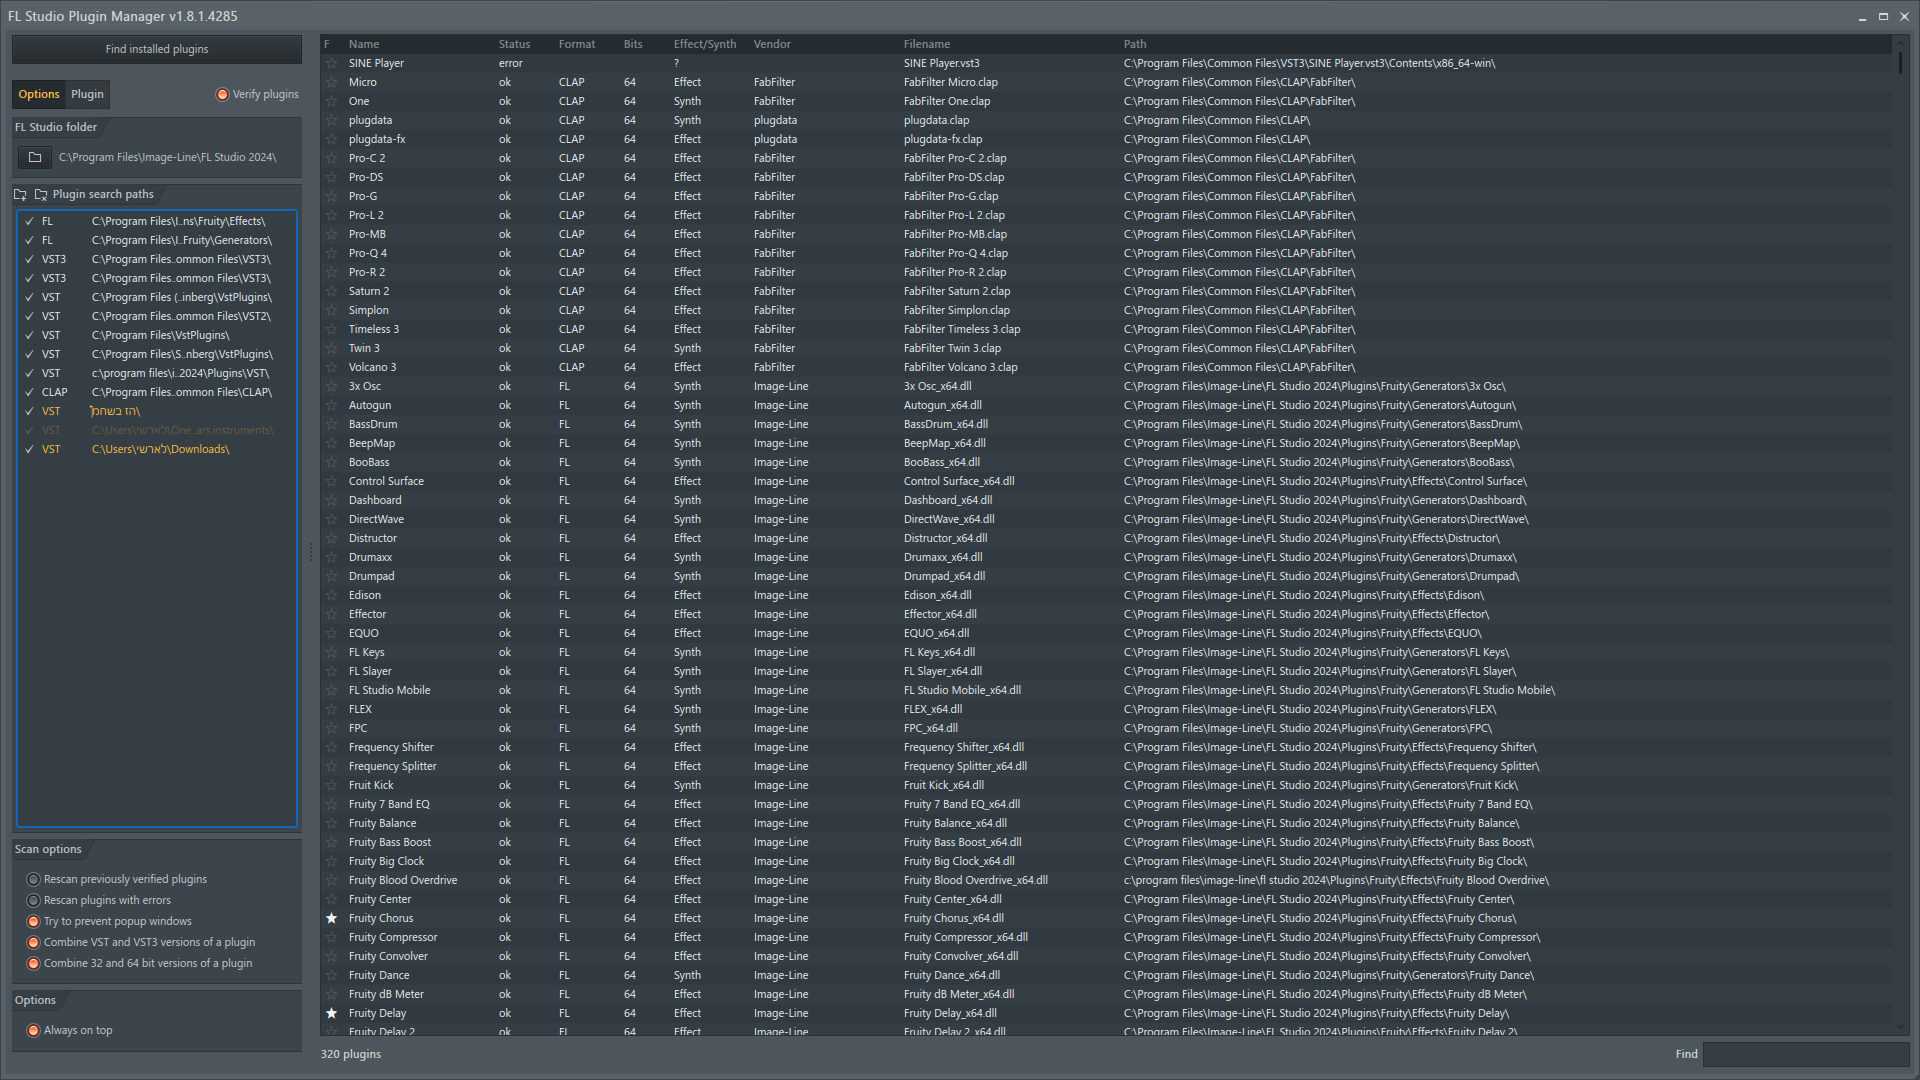This screenshot has height=1080, width=1920.
Task: Click inside the Find search field
Action: [x=1806, y=1054]
